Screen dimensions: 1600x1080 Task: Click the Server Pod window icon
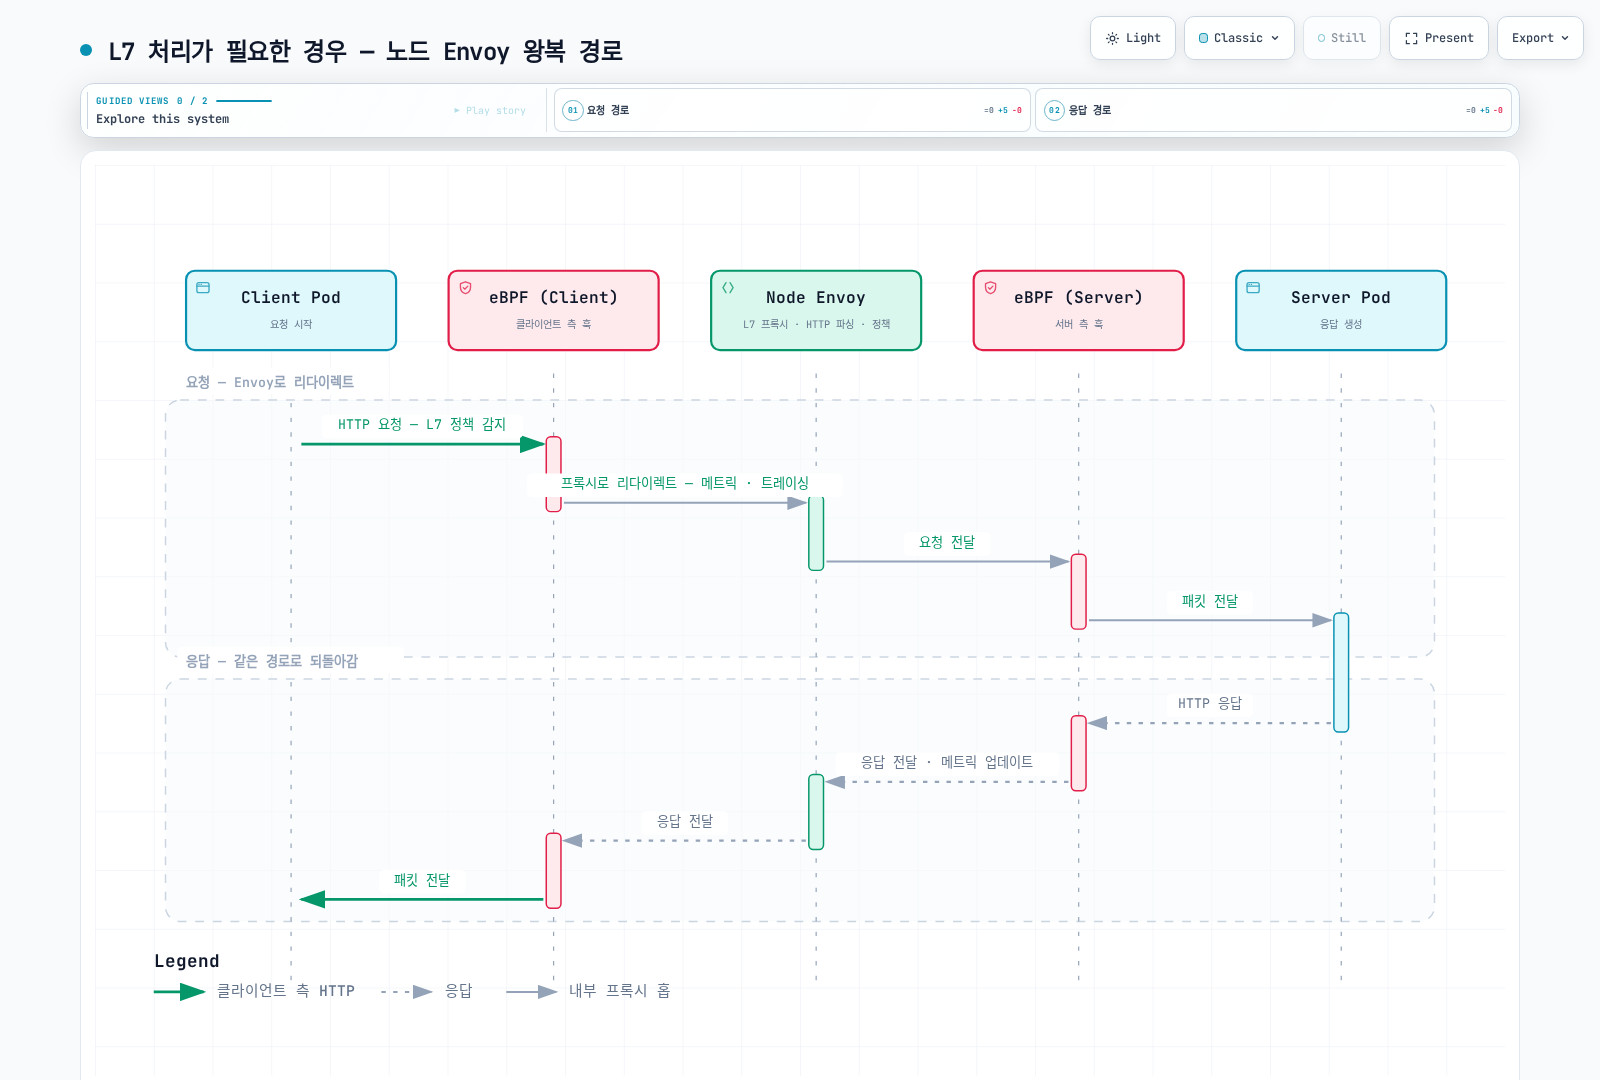[x=1253, y=288]
